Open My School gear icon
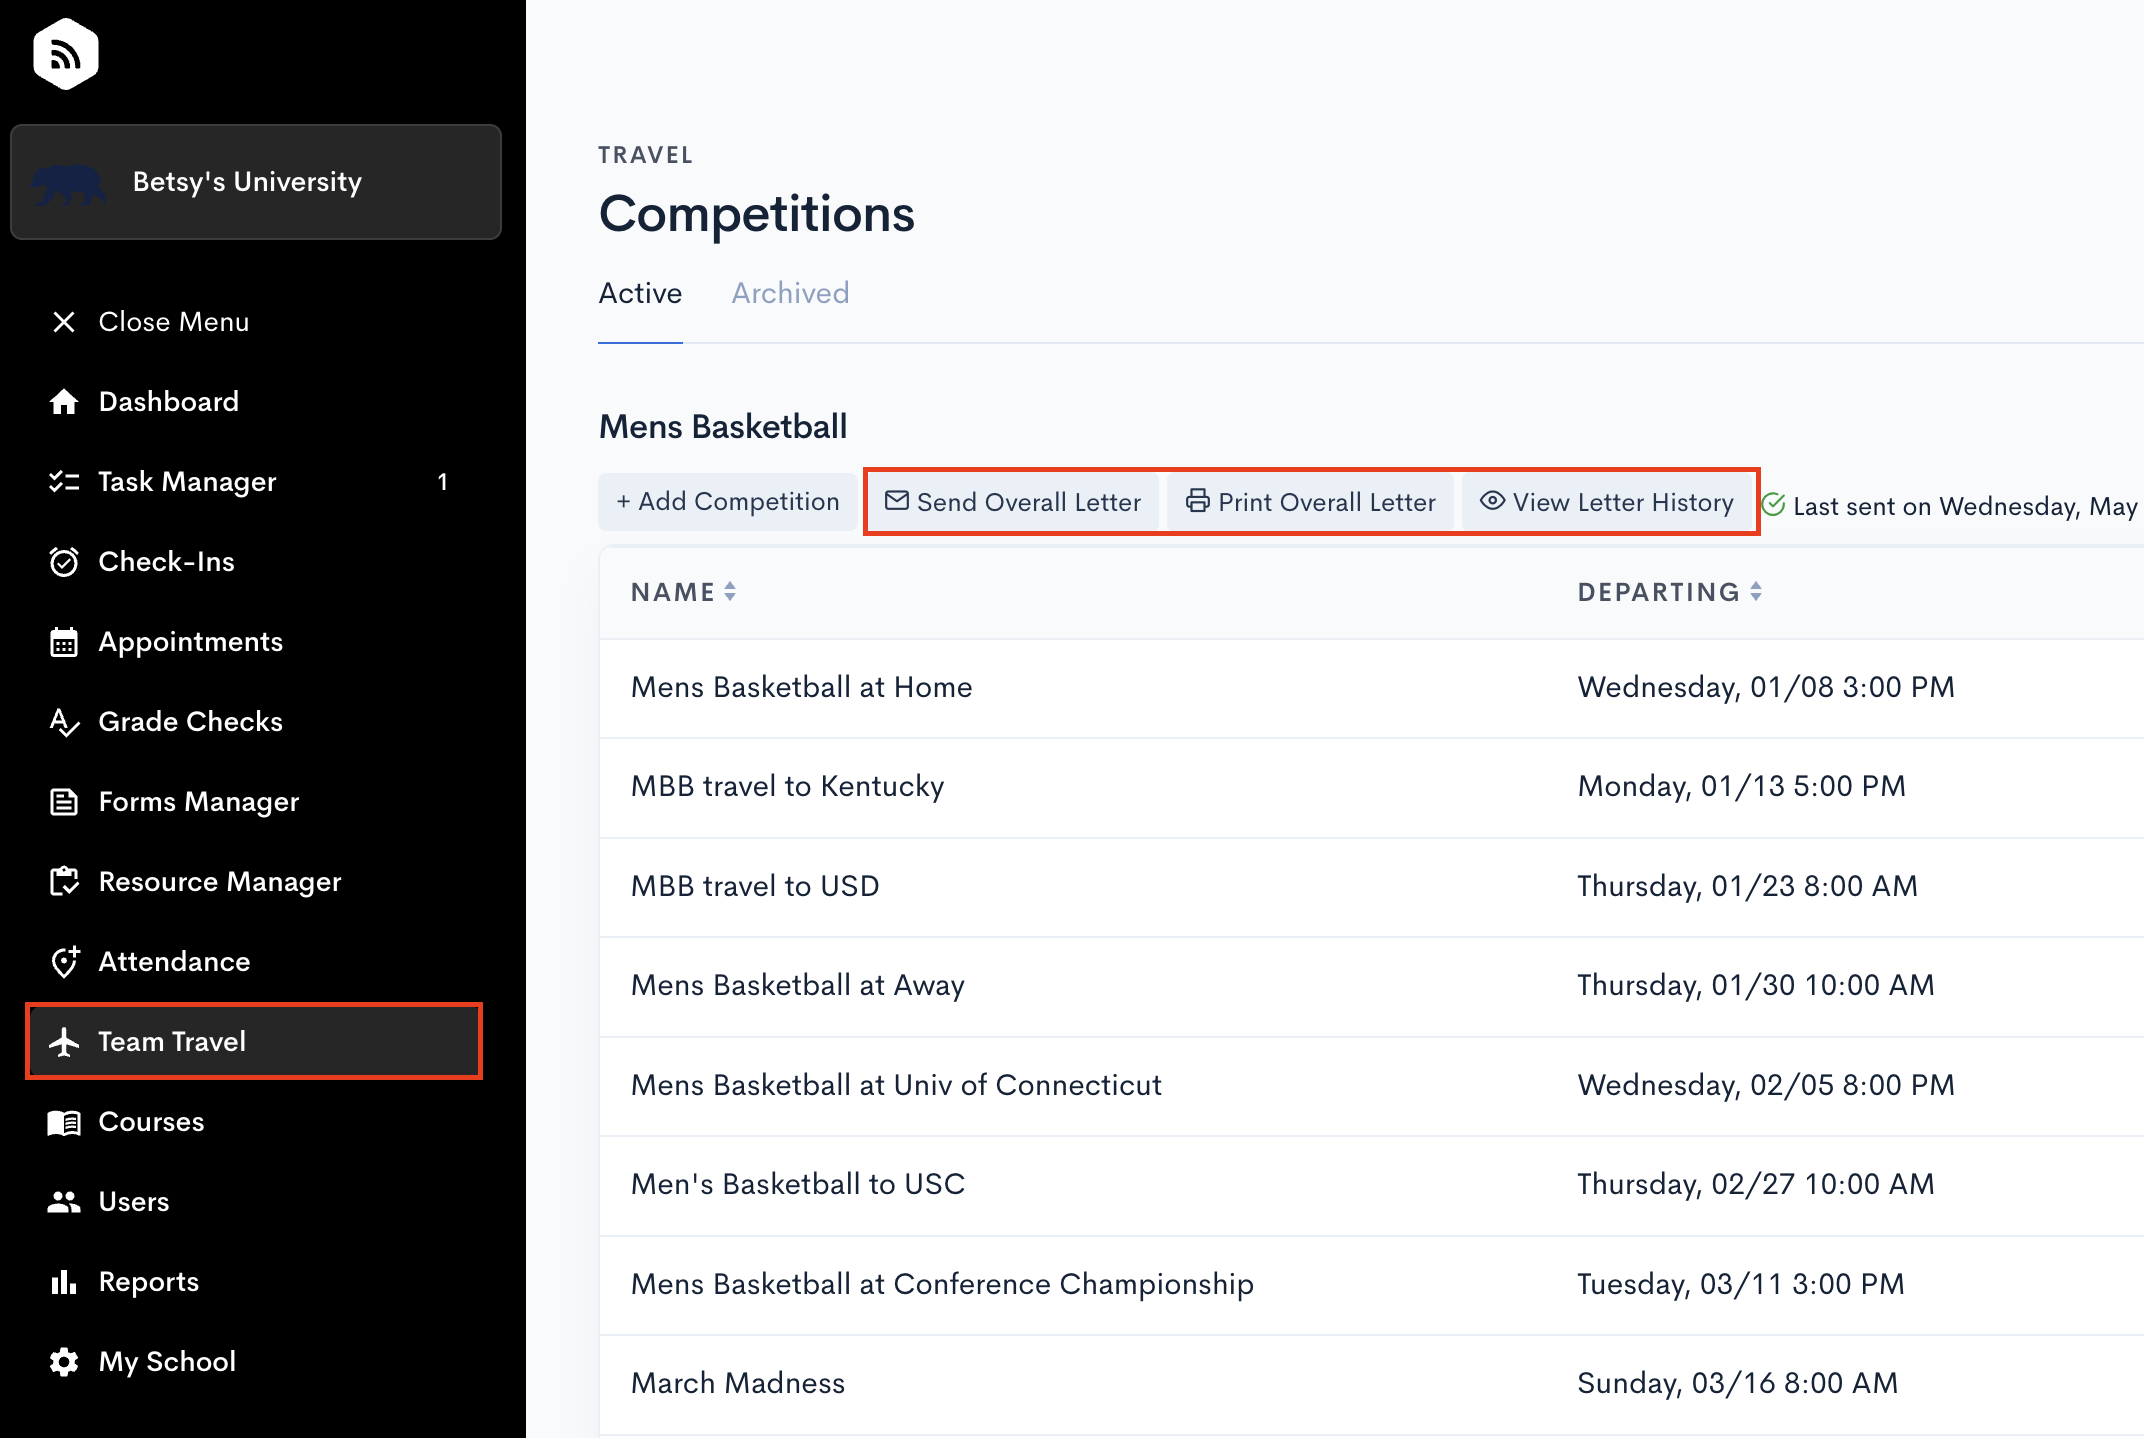The image size is (2144, 1438). pyautogui.click(x=64, y=1362)
